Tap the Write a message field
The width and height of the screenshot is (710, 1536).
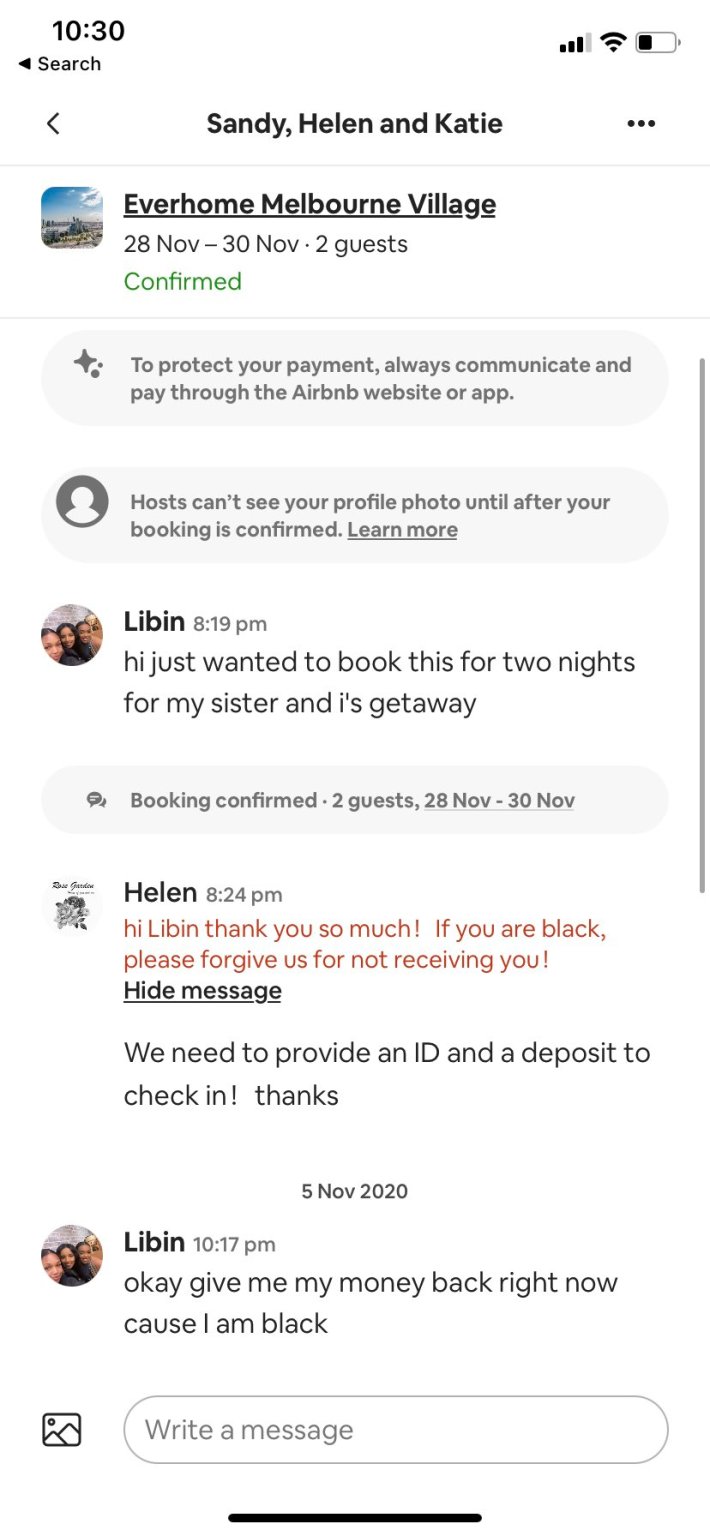click(395, 1429)
